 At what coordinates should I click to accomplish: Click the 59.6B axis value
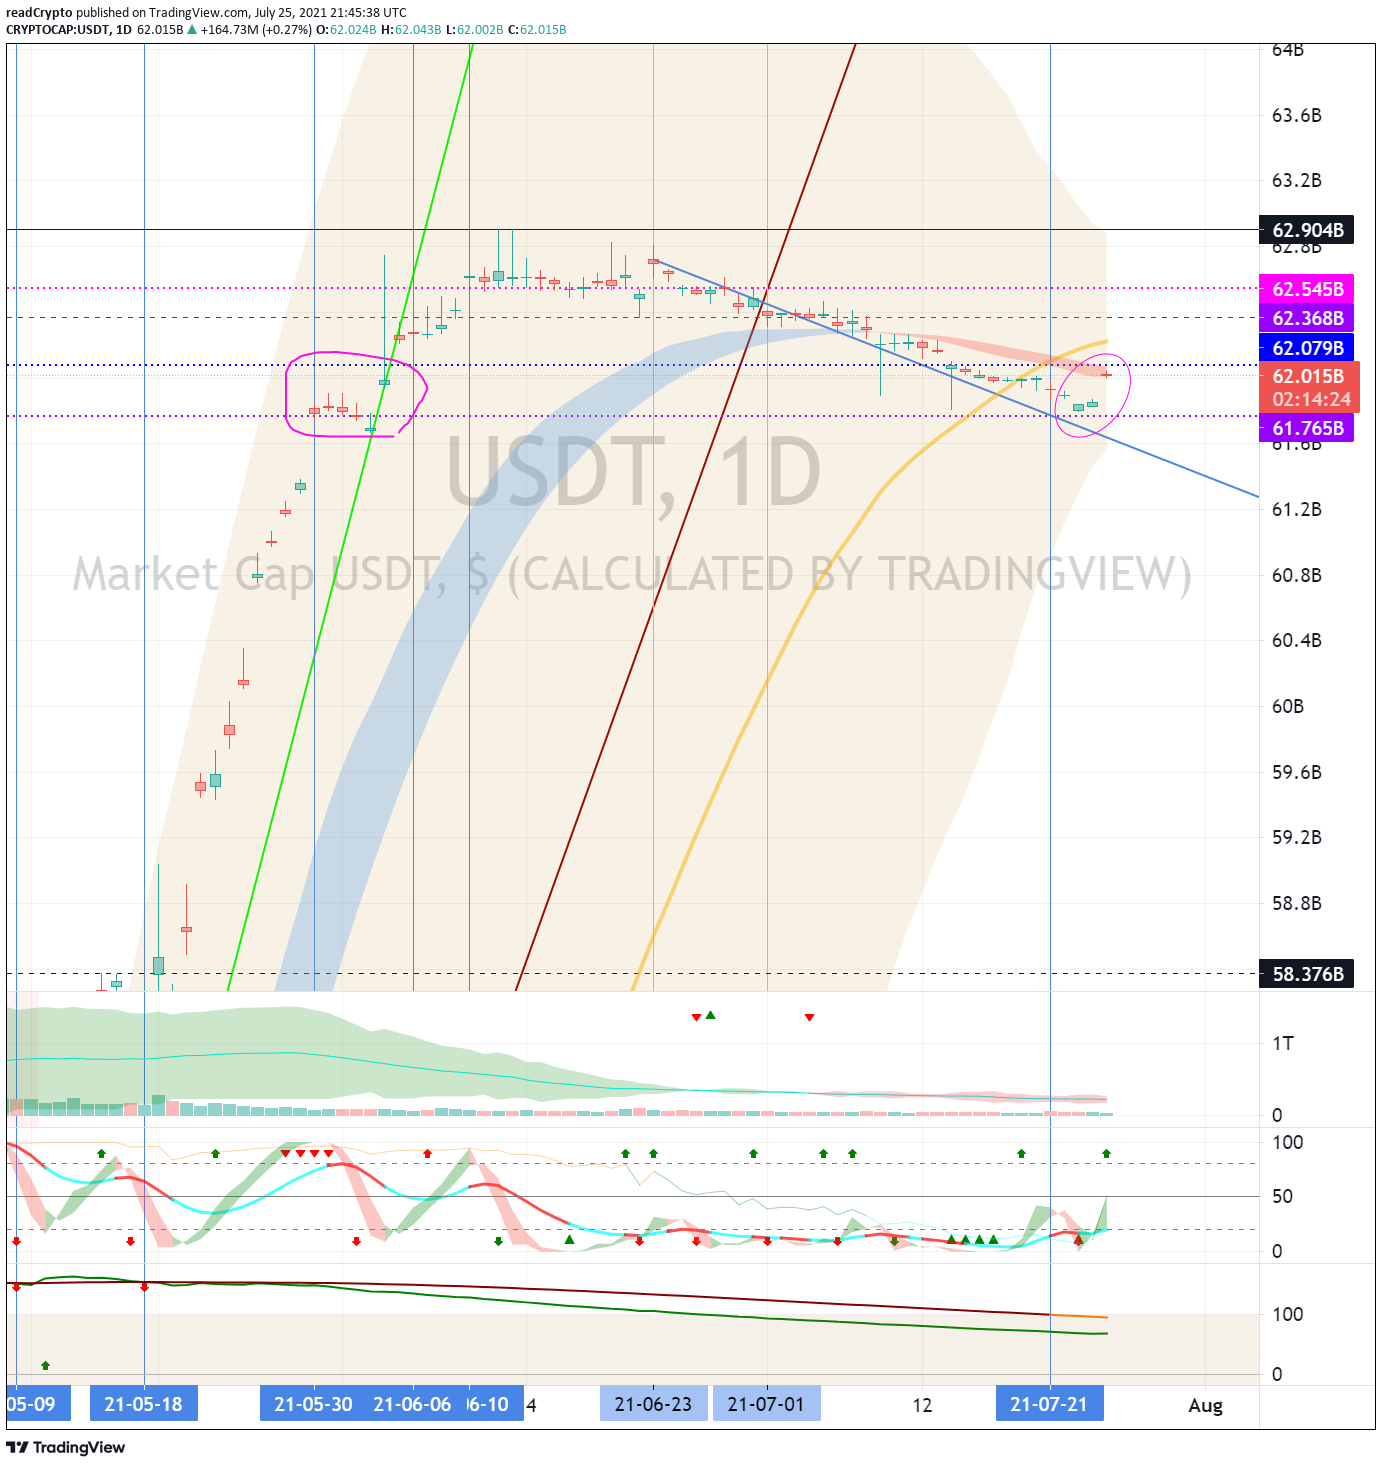pos(1296,772)
